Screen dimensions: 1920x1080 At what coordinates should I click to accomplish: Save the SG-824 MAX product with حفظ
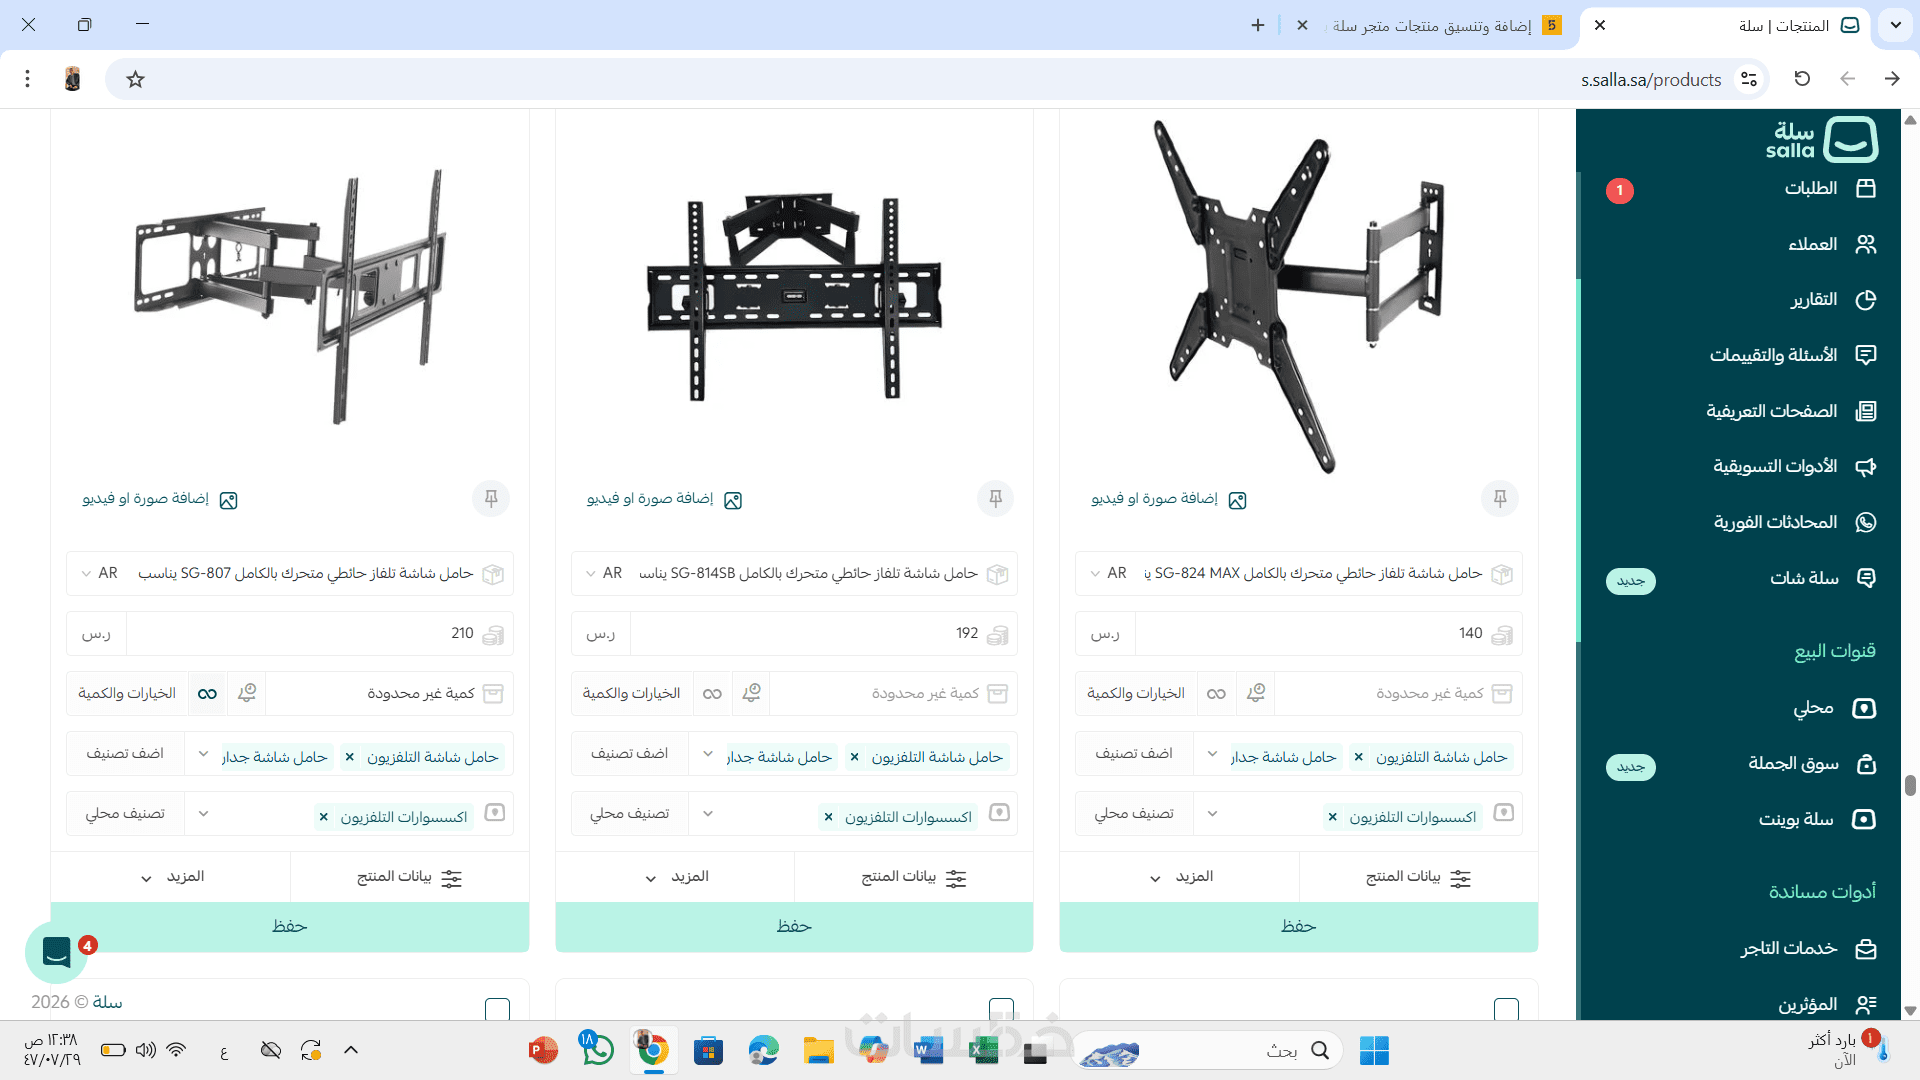1298,926
